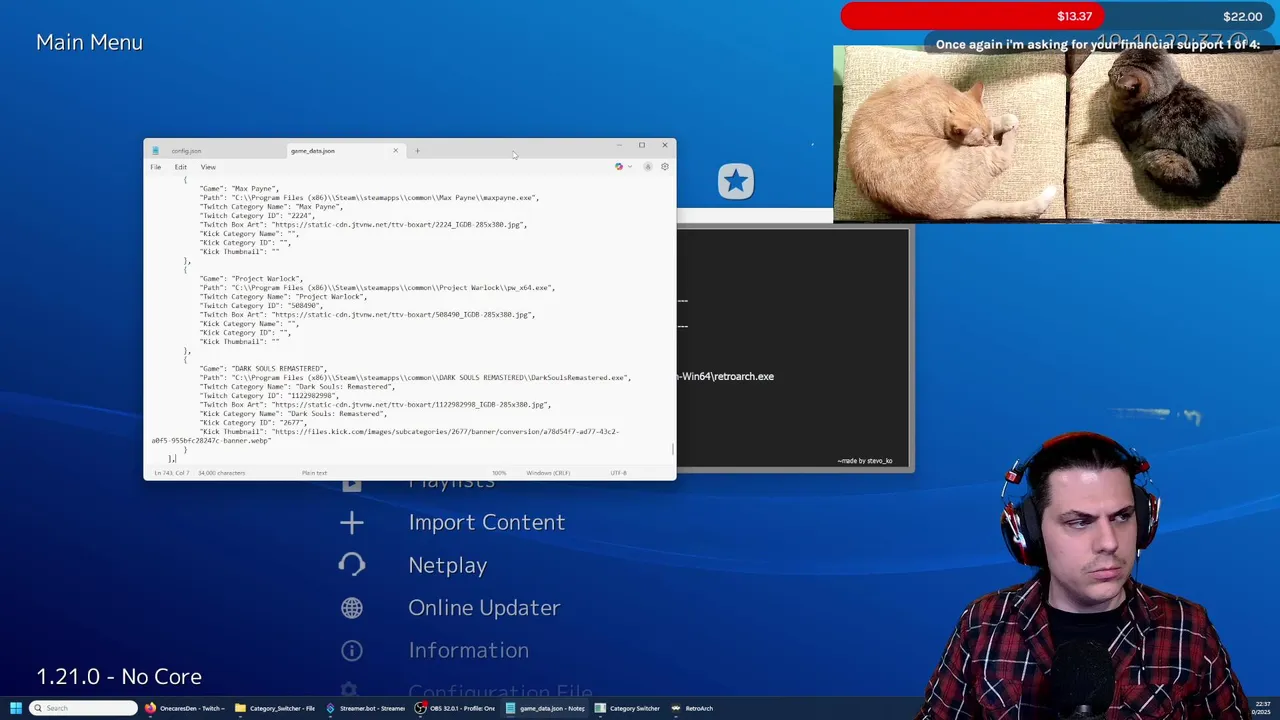Click the retroarch.exe path text in dark window

point(726,377)
